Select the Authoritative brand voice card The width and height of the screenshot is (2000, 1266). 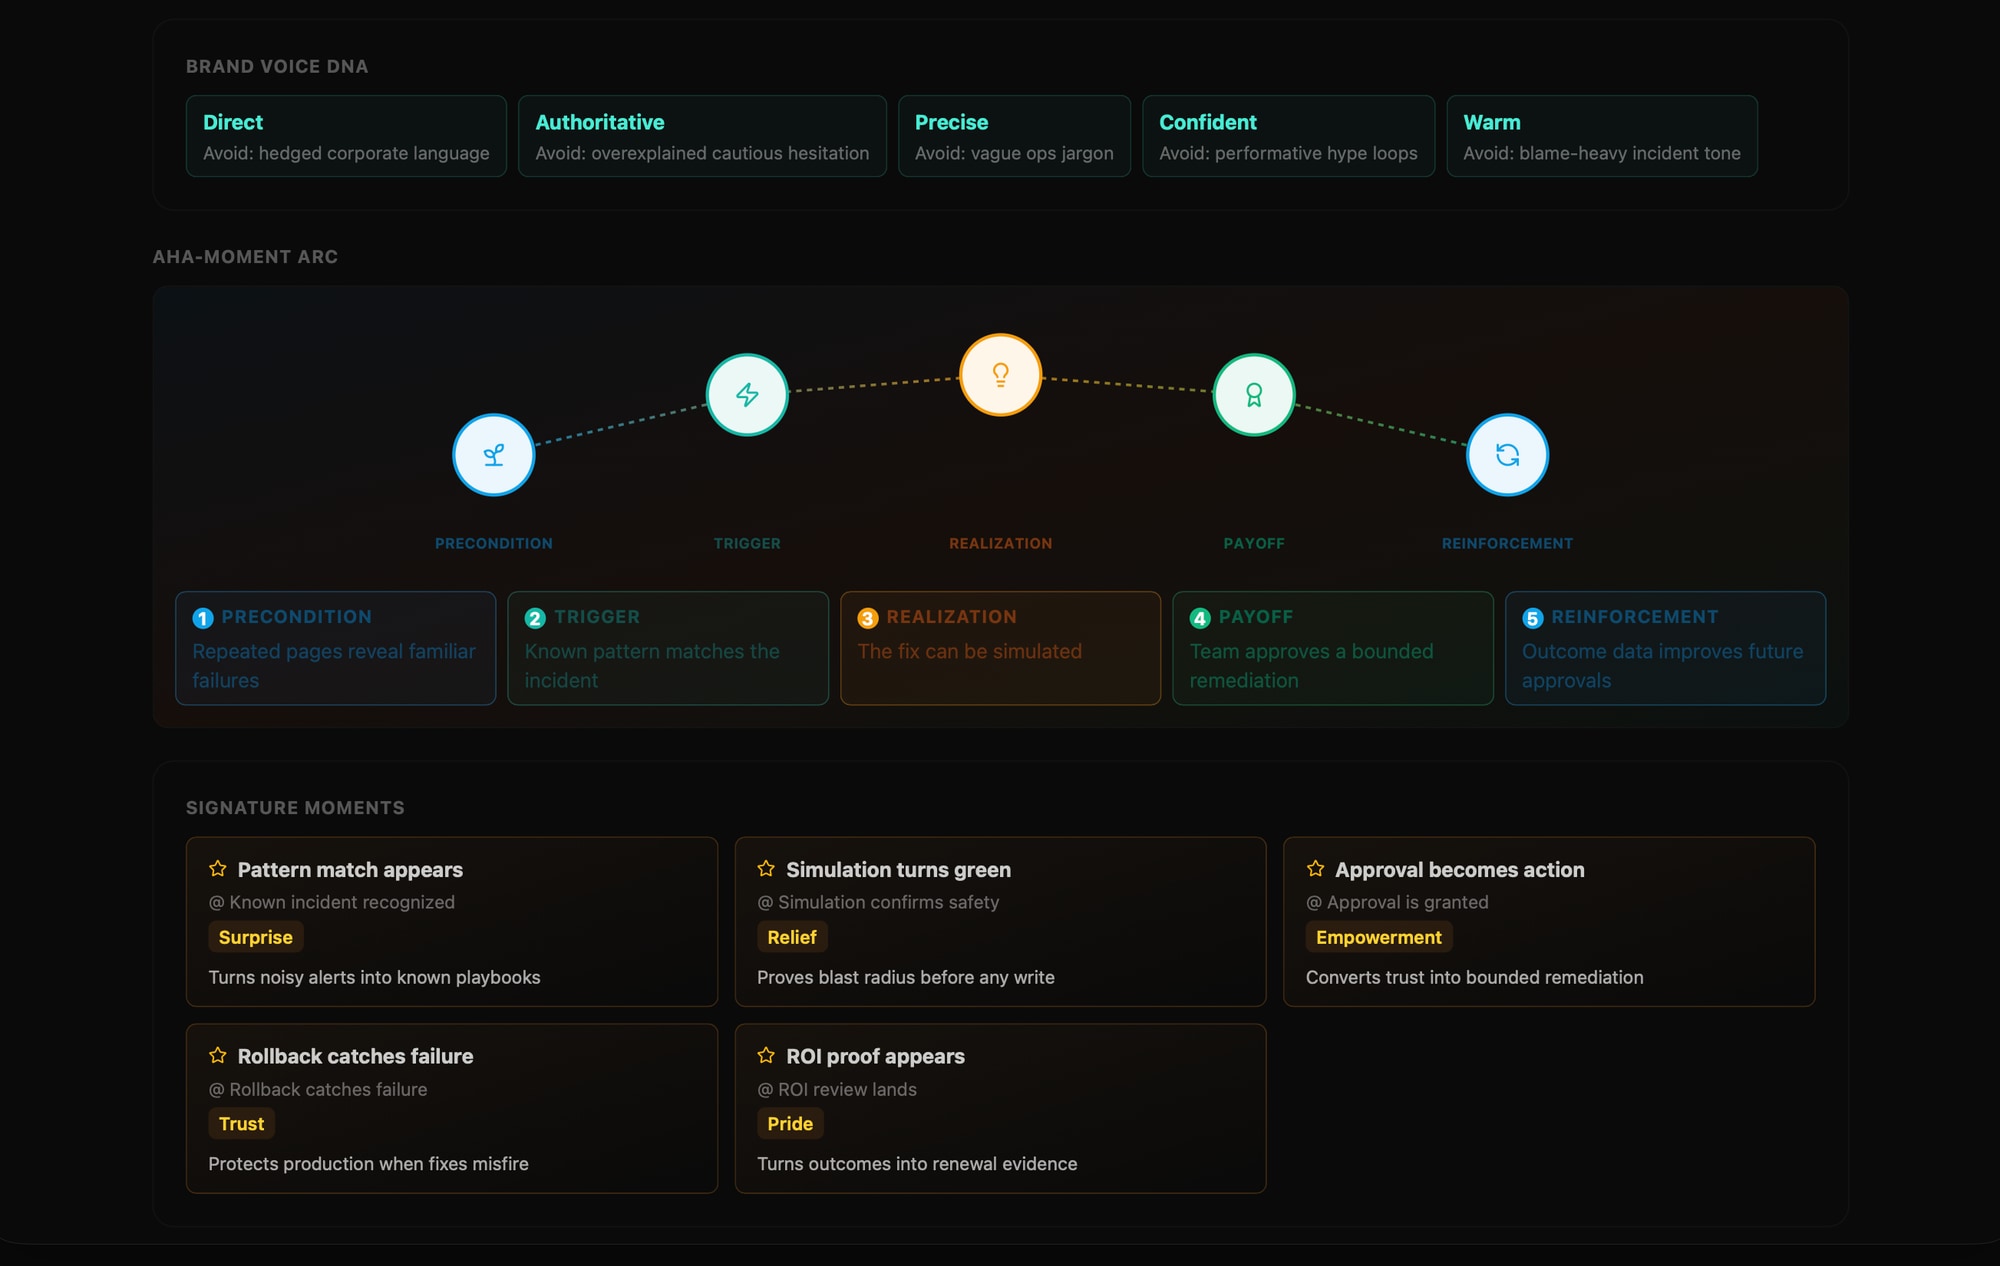tap(702, 136)
